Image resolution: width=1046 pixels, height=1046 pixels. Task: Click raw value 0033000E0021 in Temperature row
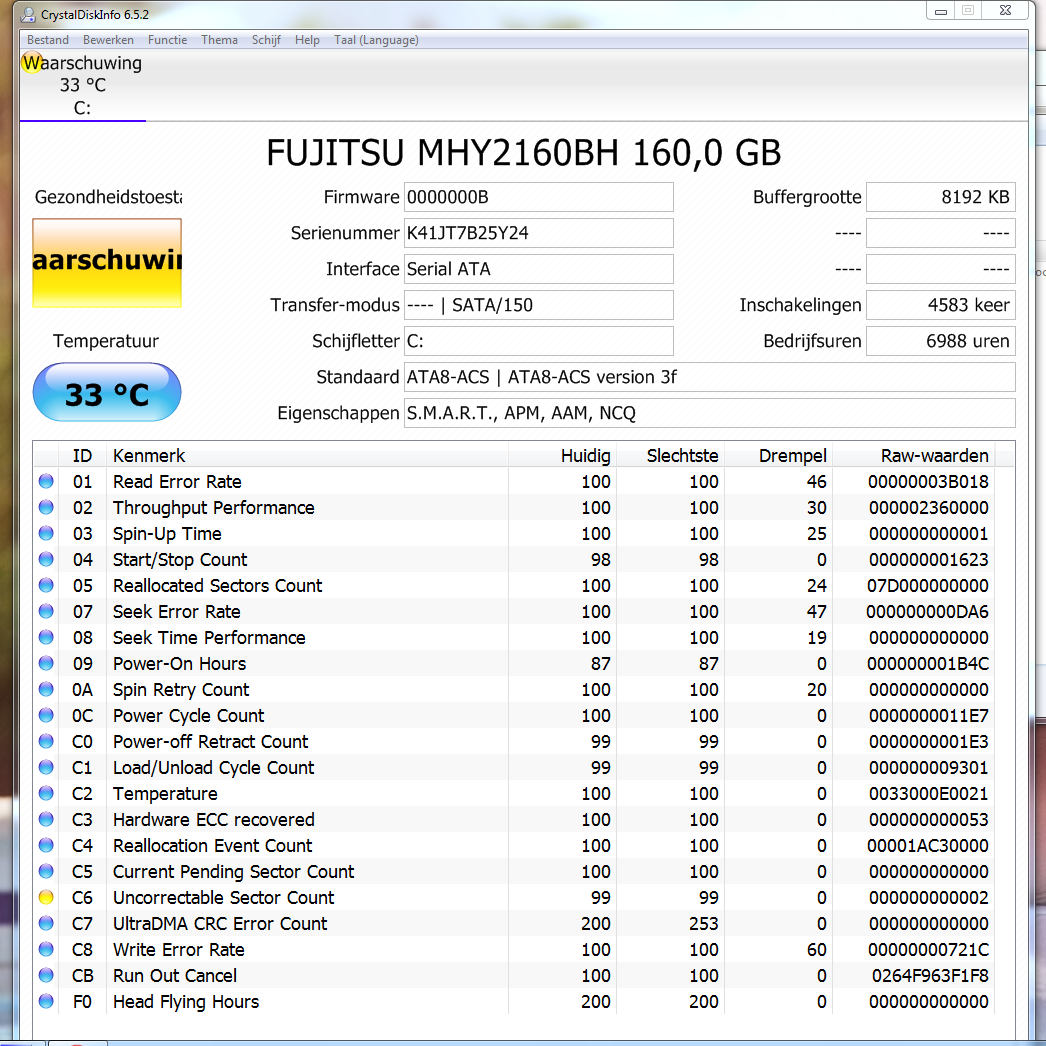click(x=929, y=794)
